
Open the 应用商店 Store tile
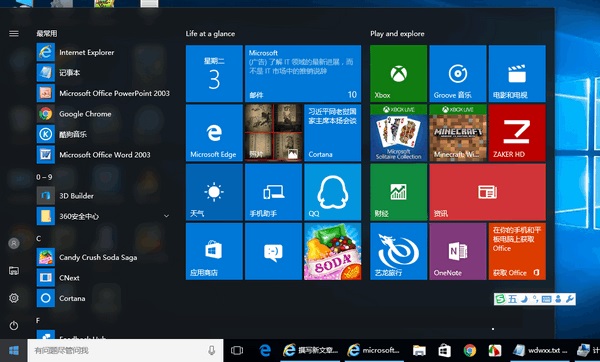(214, 251)
